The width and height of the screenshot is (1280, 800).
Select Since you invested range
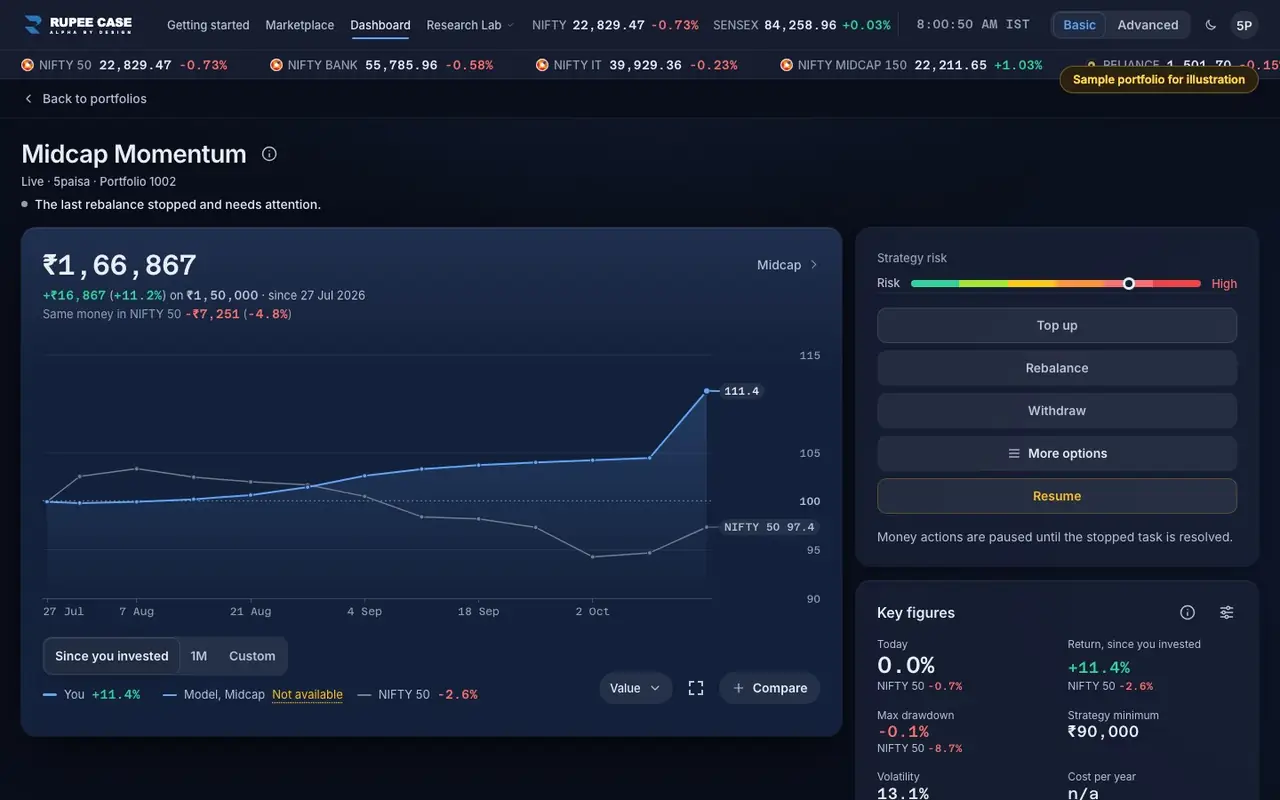coord(112,656)
